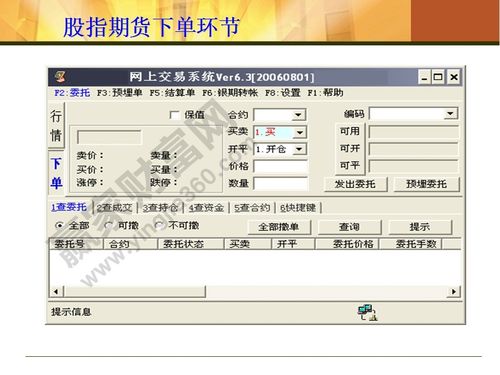
Task: Enable the 保值 checkbox
Action: 174,115
